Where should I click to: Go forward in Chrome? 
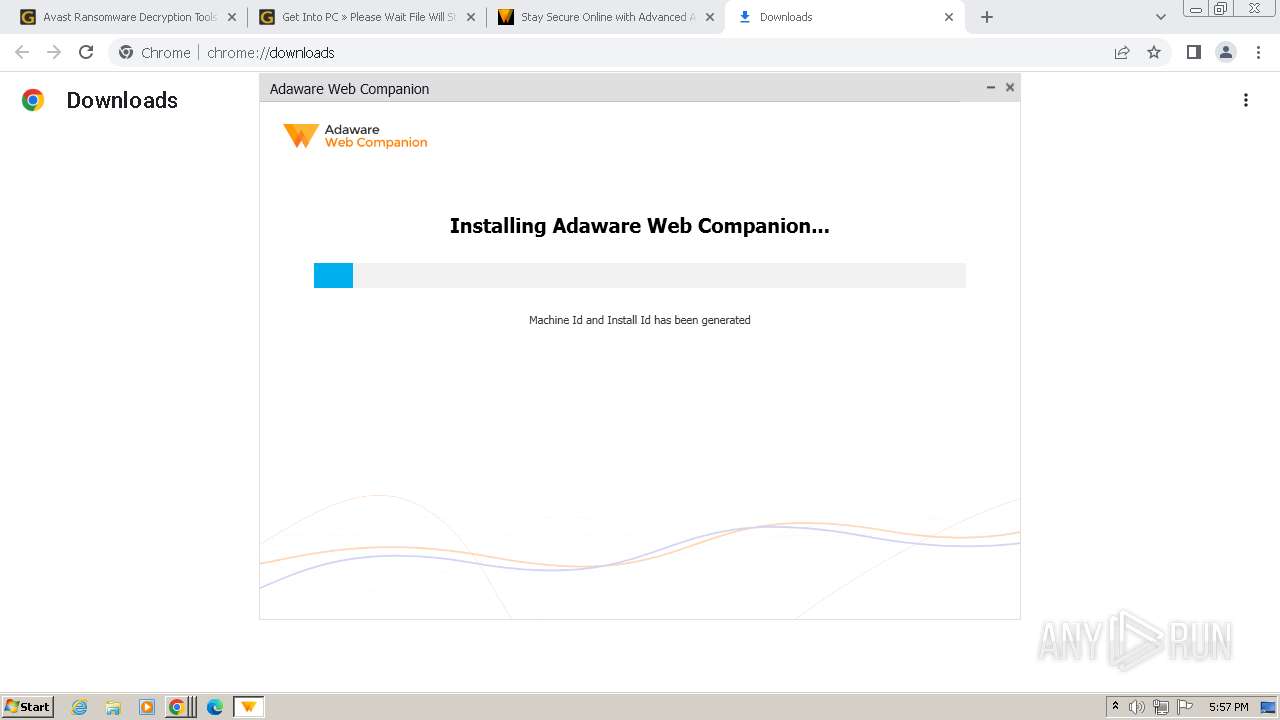click(x=54, y=52)
